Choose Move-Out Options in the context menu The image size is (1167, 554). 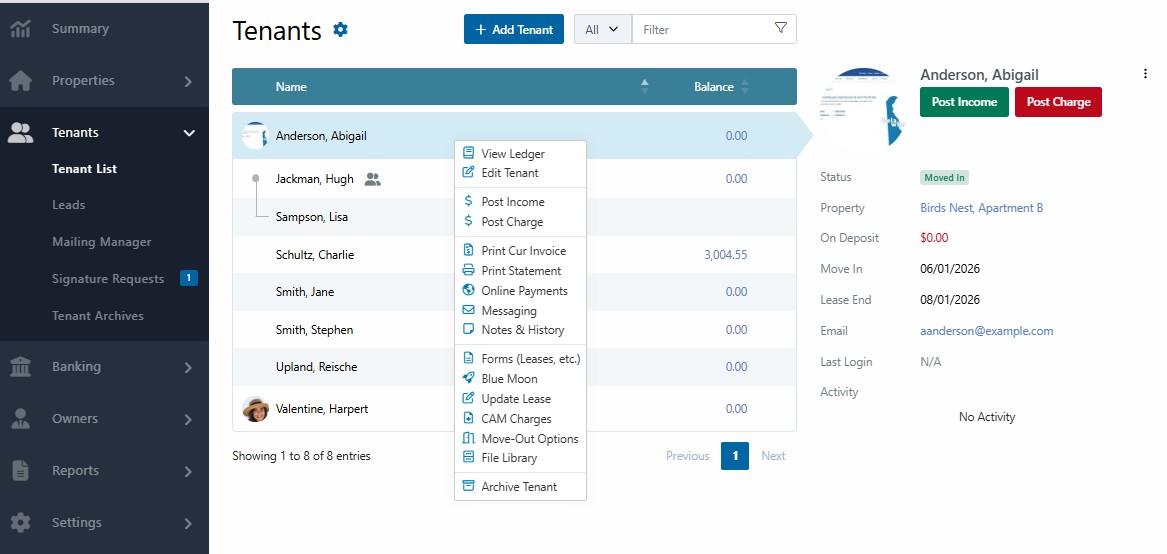click(x=529, y=439)
